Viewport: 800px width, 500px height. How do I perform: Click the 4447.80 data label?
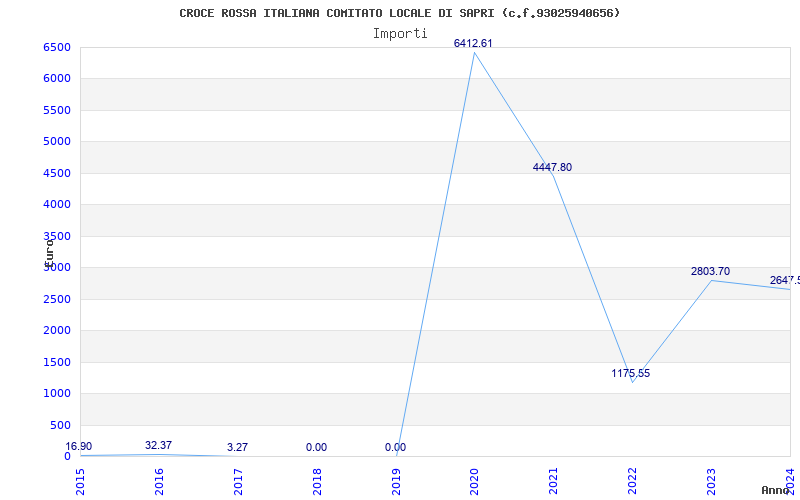pos(552,167)
